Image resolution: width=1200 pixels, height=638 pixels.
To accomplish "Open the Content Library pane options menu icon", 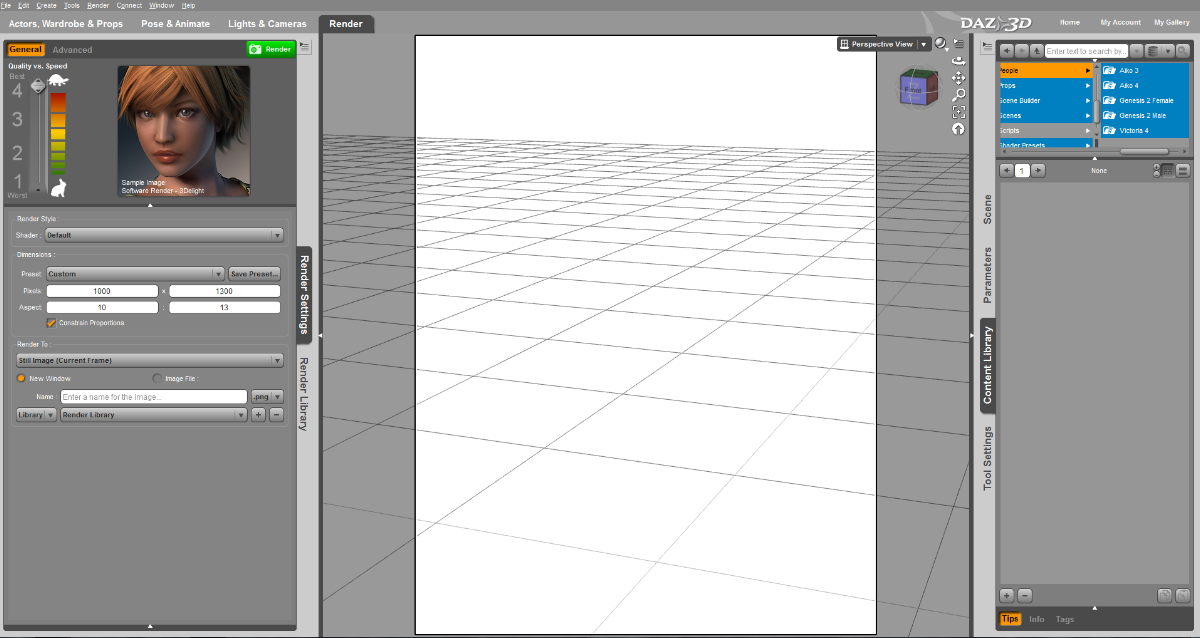I will click(988, 47).
